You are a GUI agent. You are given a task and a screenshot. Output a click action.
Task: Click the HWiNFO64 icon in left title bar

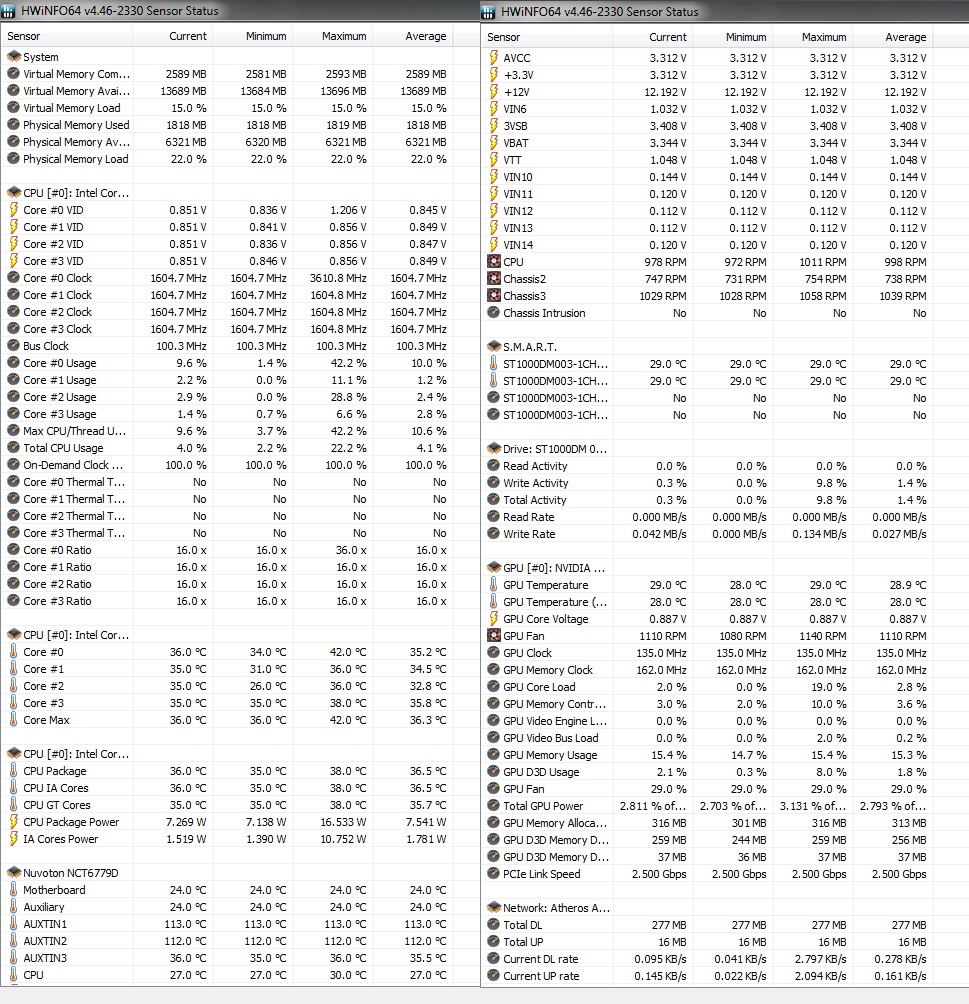(x=8, y=11)
